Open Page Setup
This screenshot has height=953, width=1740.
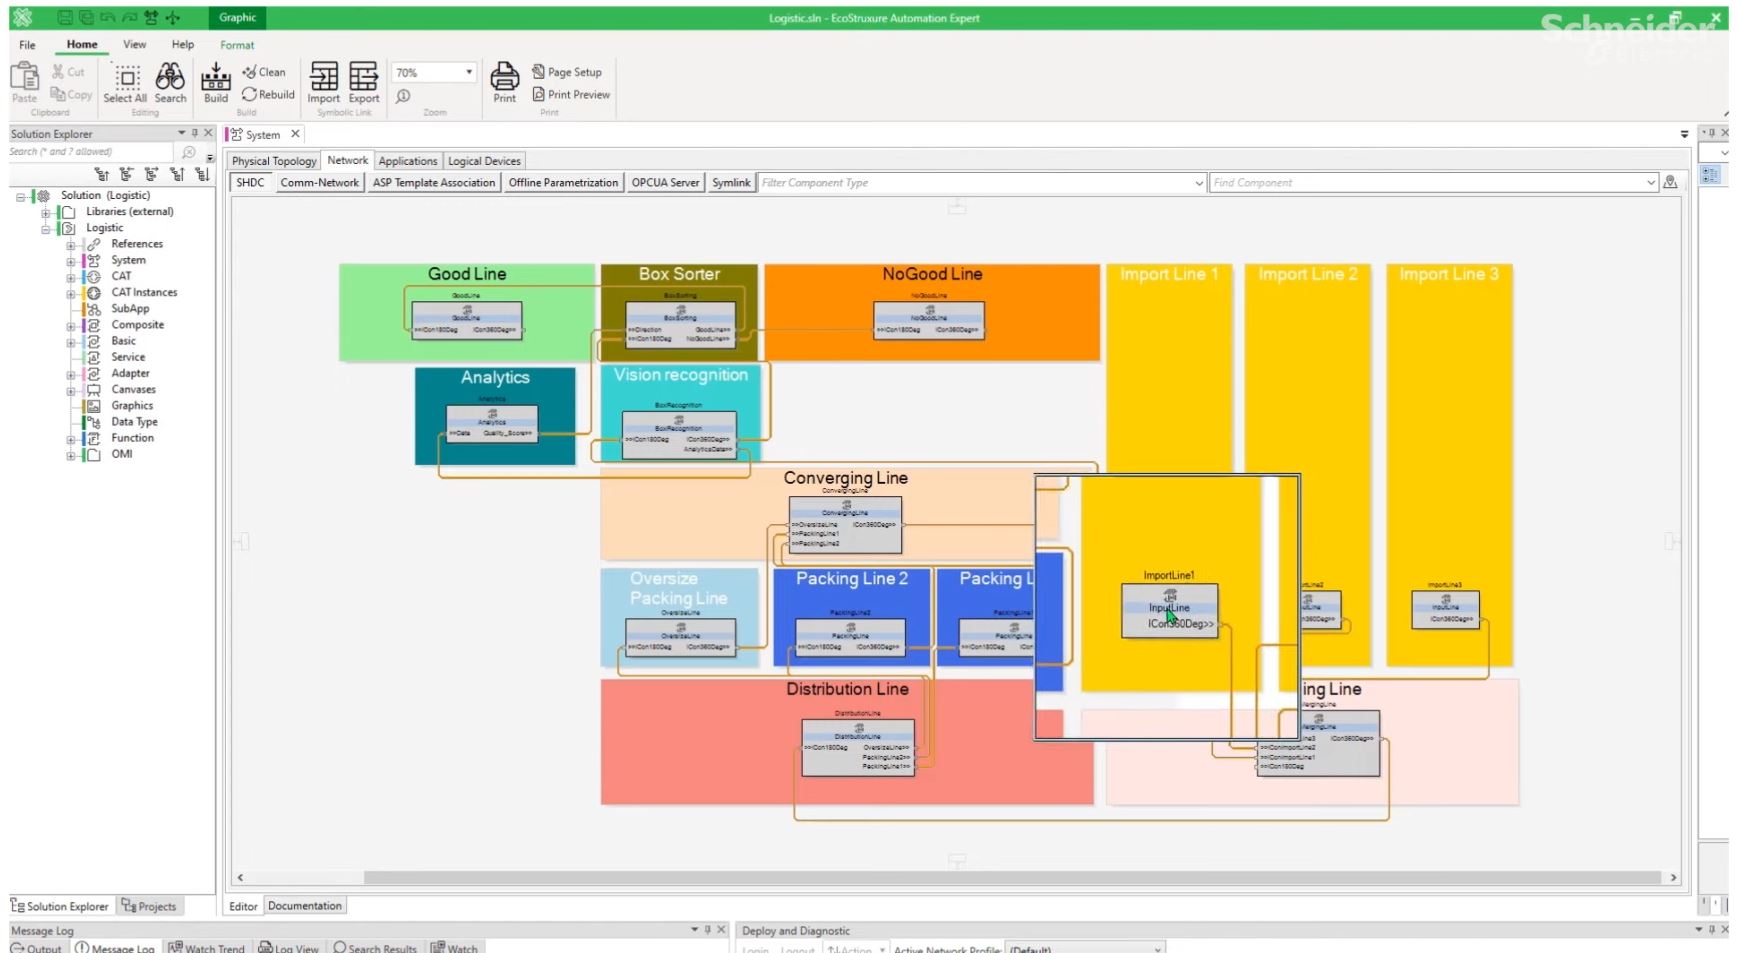pyautogui.click(x=567, y=72)
